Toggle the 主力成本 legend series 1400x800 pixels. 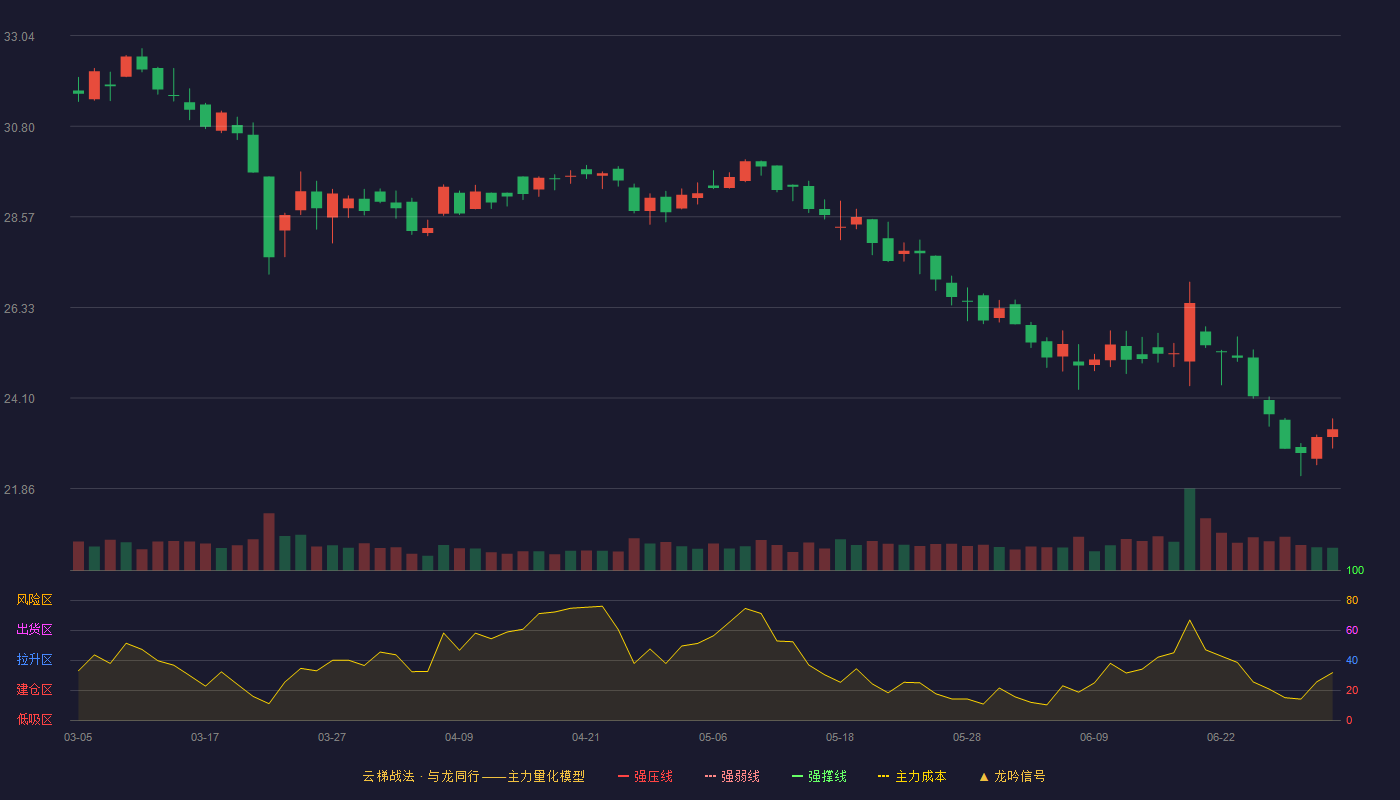coord(912,776)
